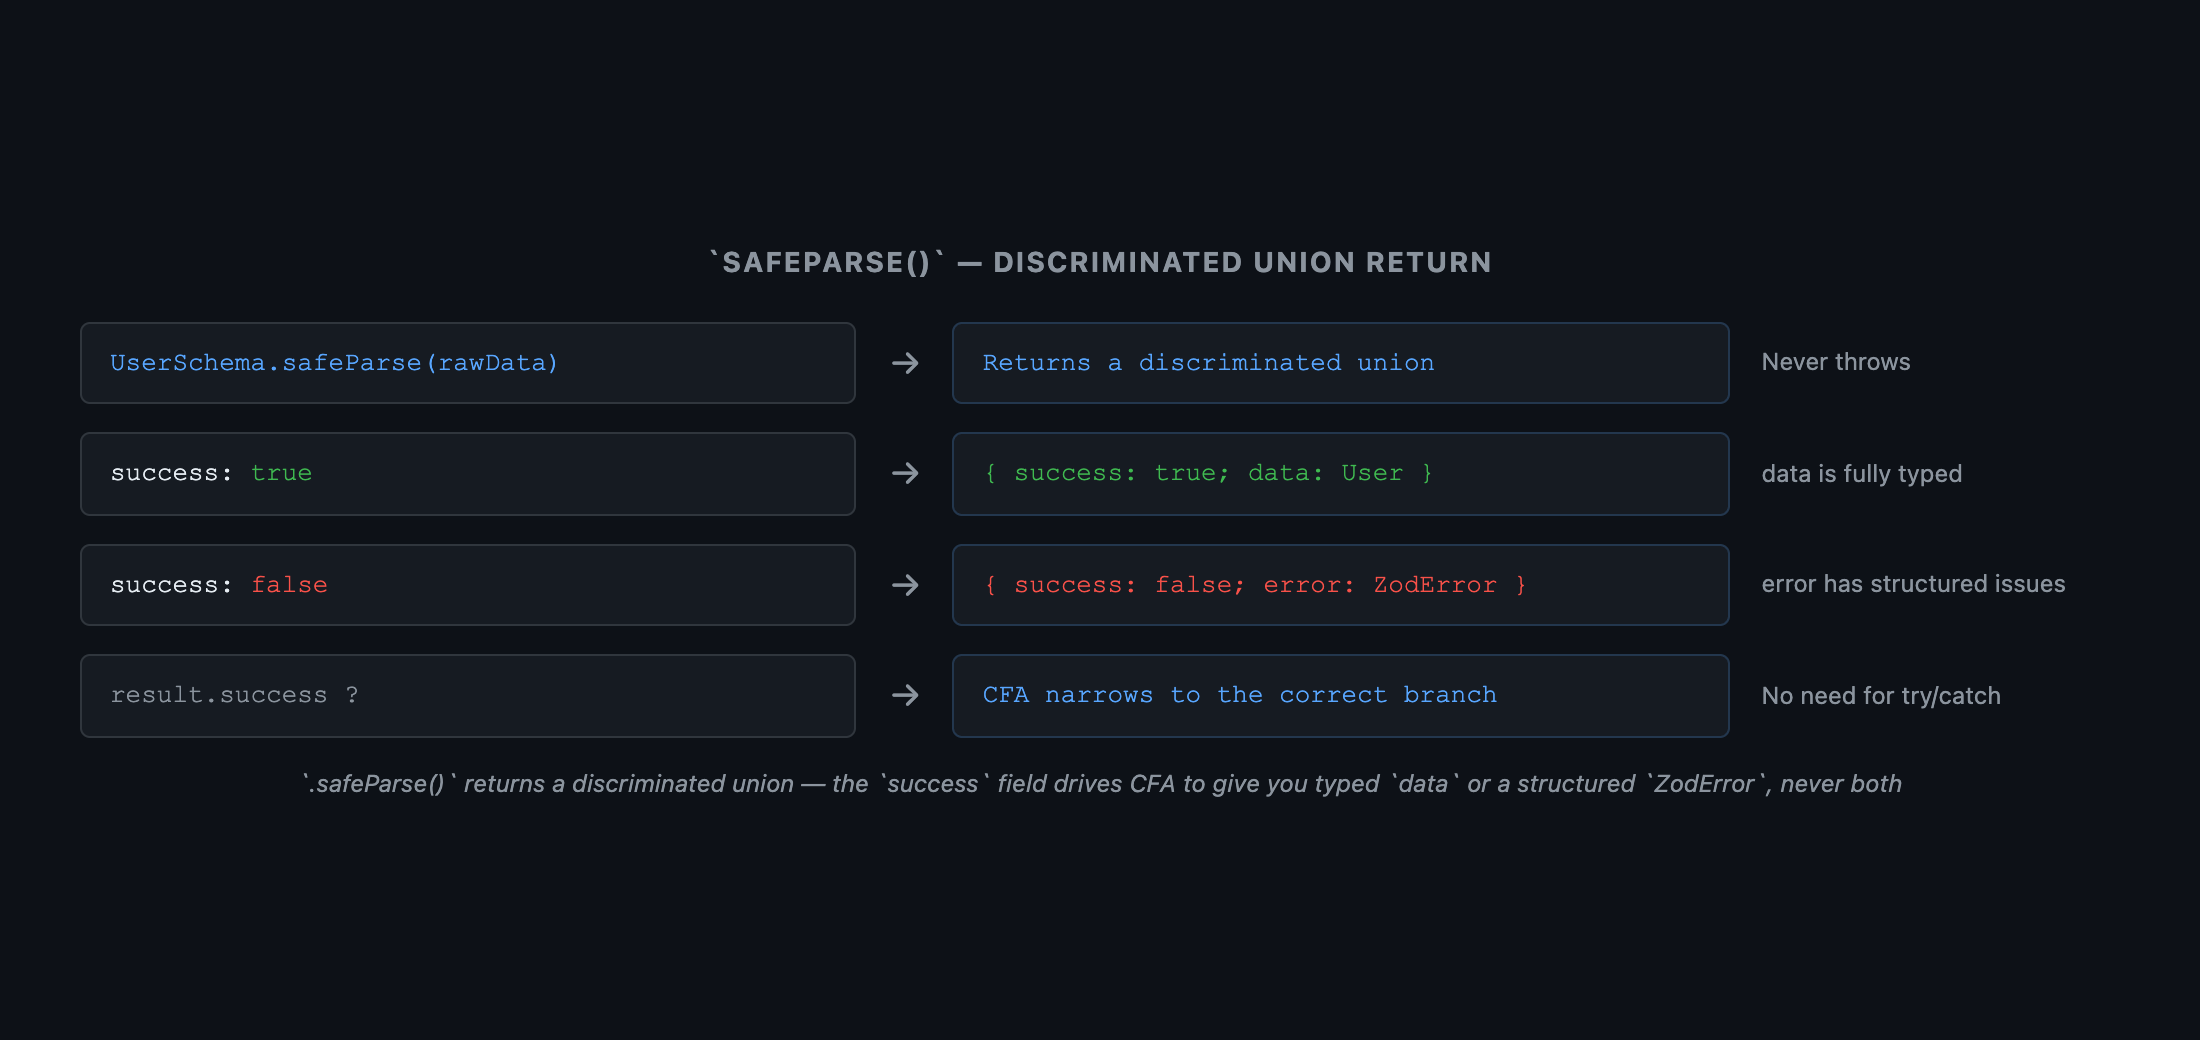Click the green success true data User box
Viewport: 2200px width, 1040px height.
point(1341,474)
